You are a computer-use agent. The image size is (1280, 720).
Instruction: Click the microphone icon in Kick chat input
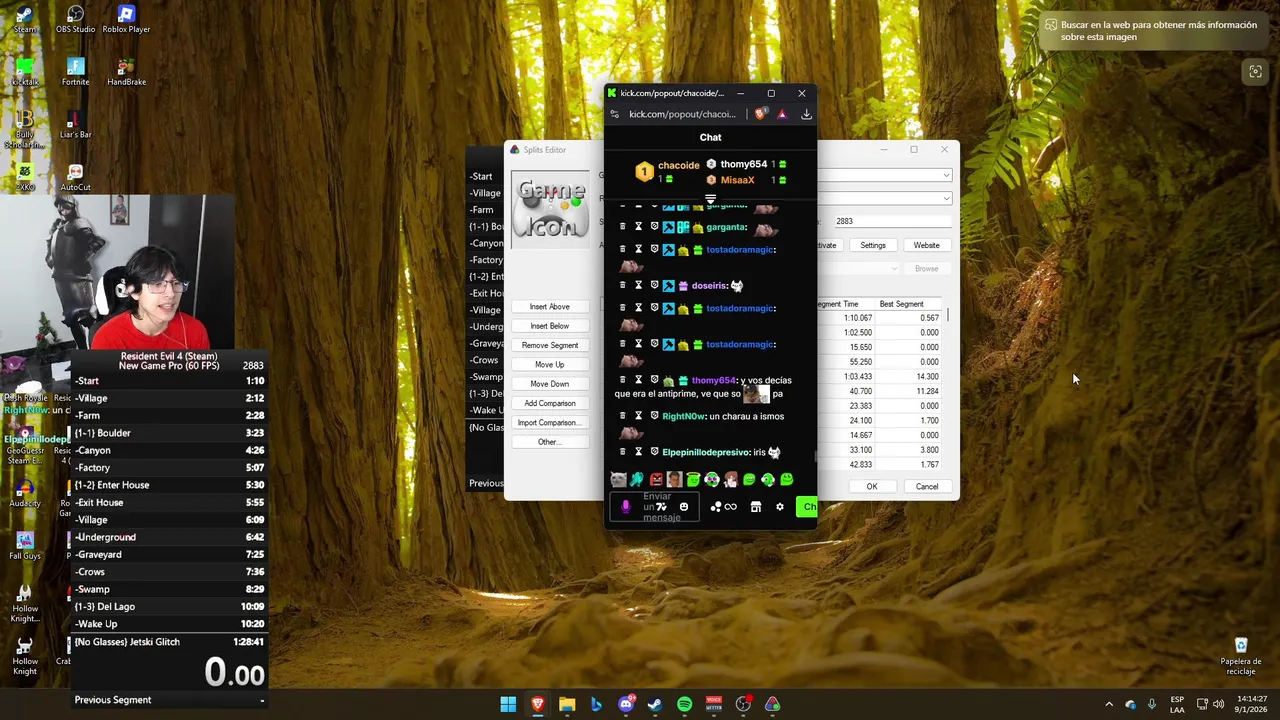coord(626,507)
